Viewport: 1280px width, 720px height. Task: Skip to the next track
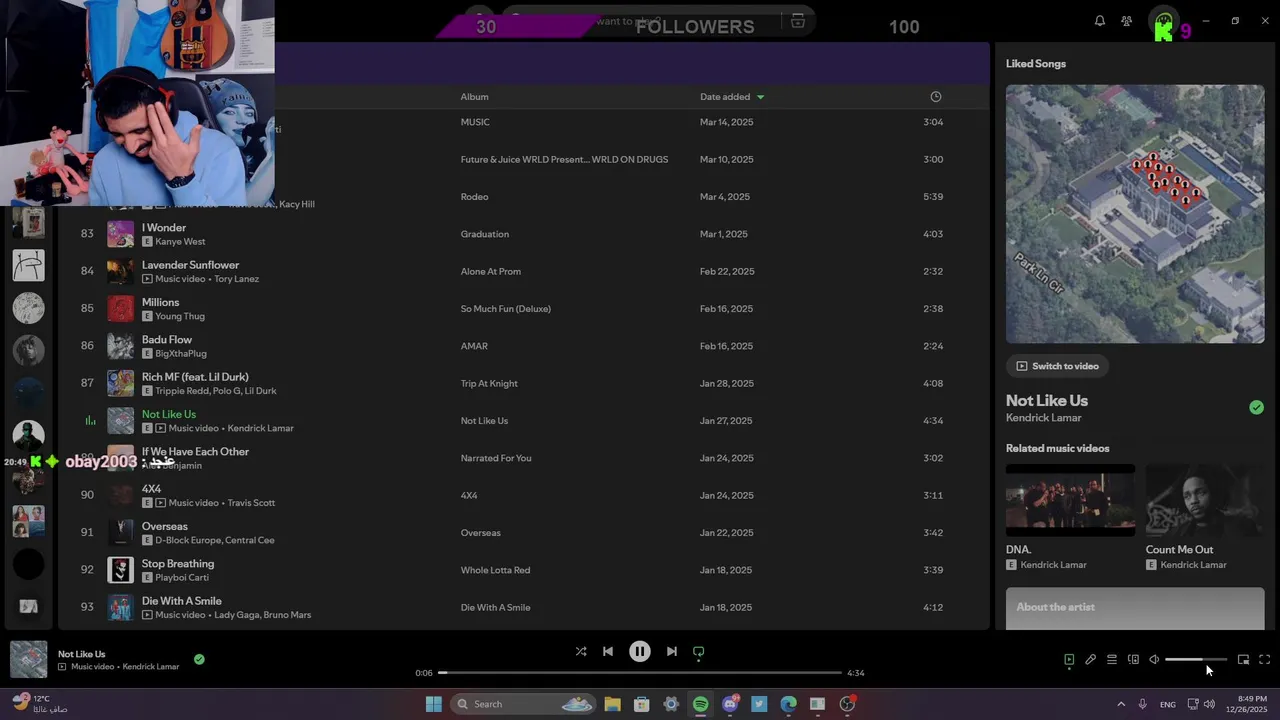click(672, 651)
